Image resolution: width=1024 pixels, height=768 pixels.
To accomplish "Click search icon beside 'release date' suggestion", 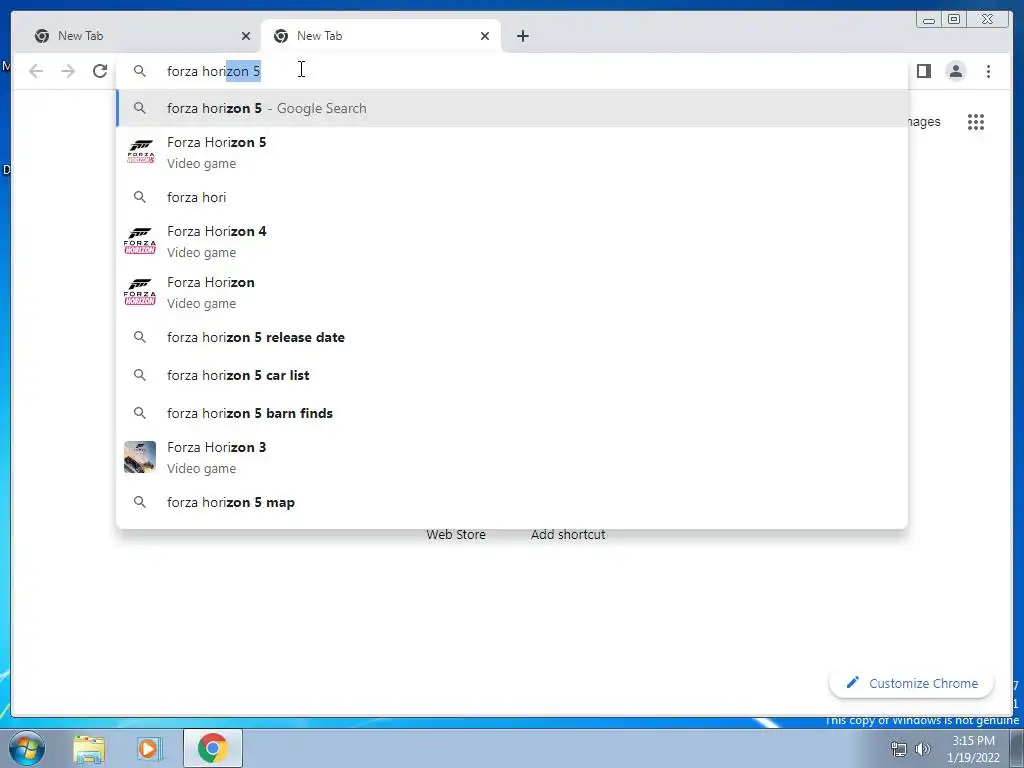I will pos(140,337).
